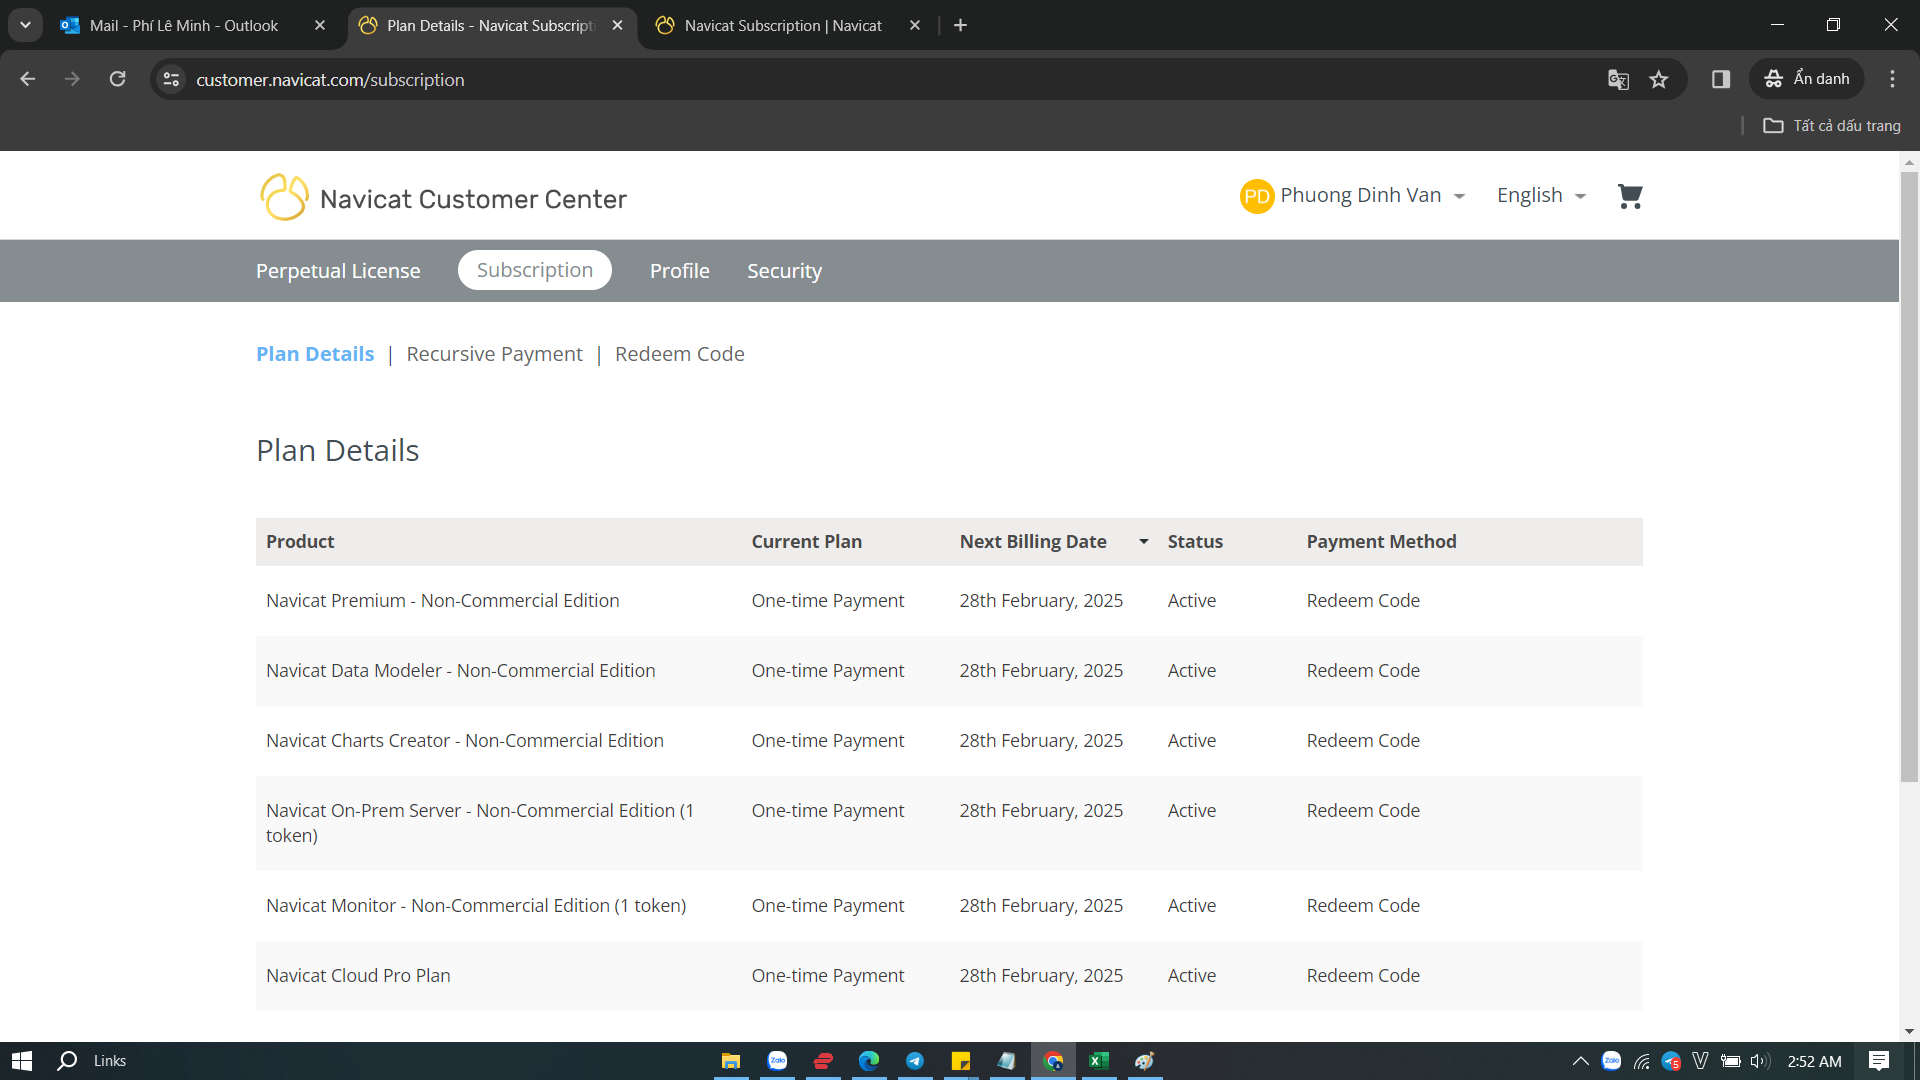
Task: Open the Profile section
Action: pyautogui.click(x=680, y=271)
